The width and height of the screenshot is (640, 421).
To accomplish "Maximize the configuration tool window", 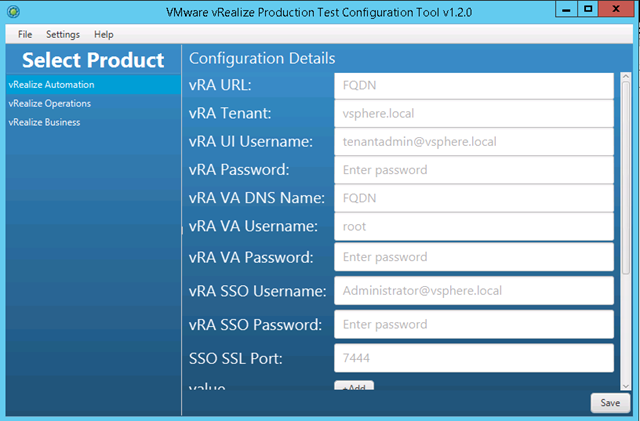I will 587,10.
